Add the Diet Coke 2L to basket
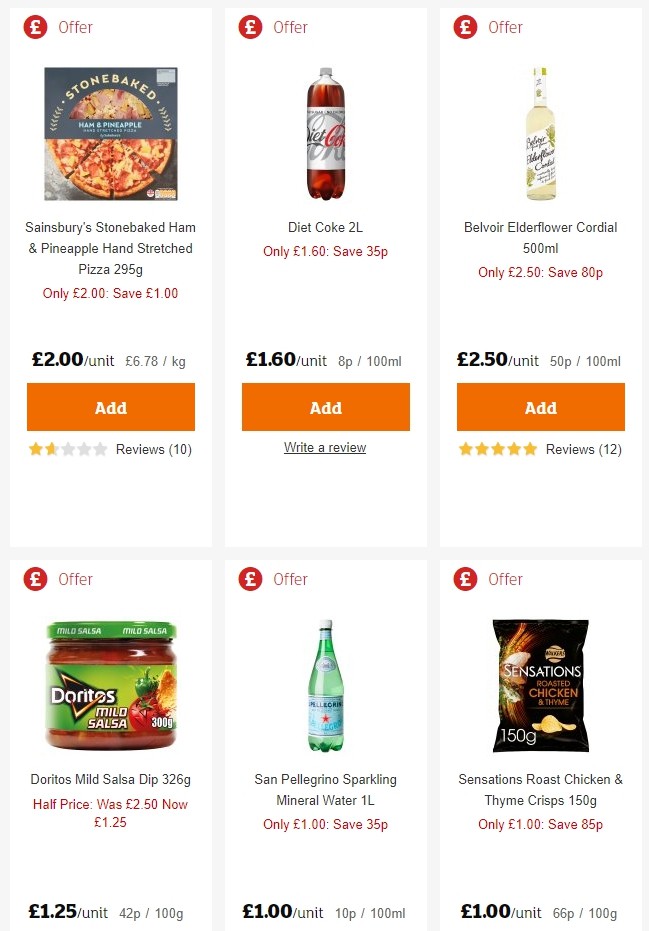The image size is (649, 931). click(x=325, y=407)
